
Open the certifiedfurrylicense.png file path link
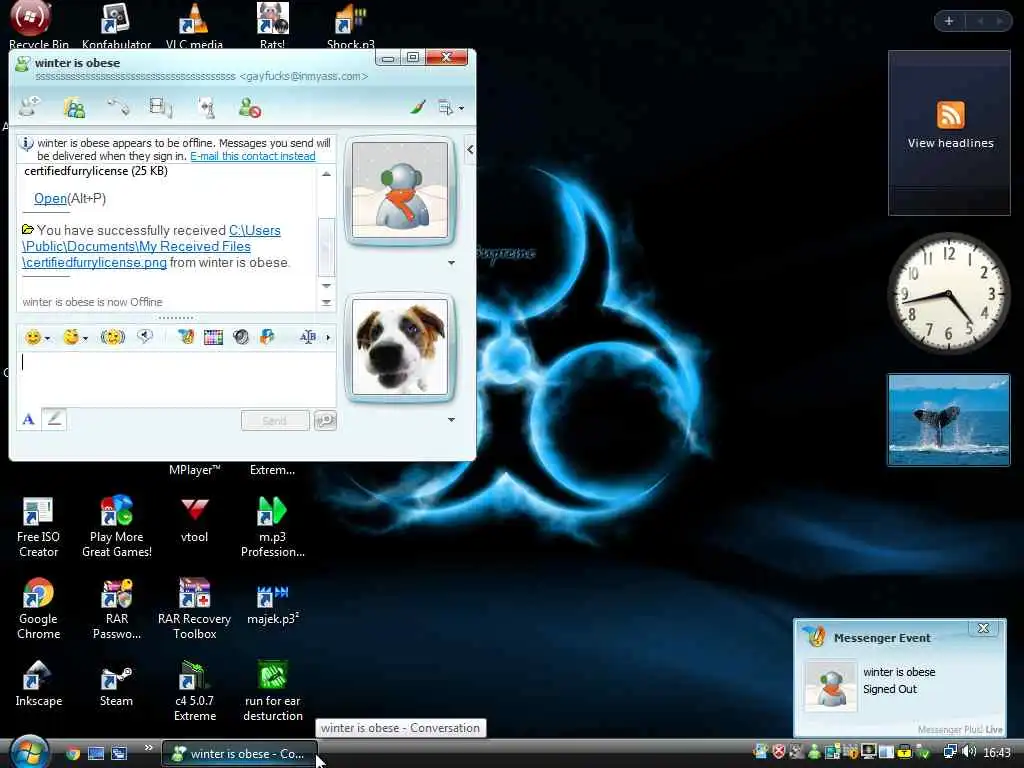[x=152, y=246]
